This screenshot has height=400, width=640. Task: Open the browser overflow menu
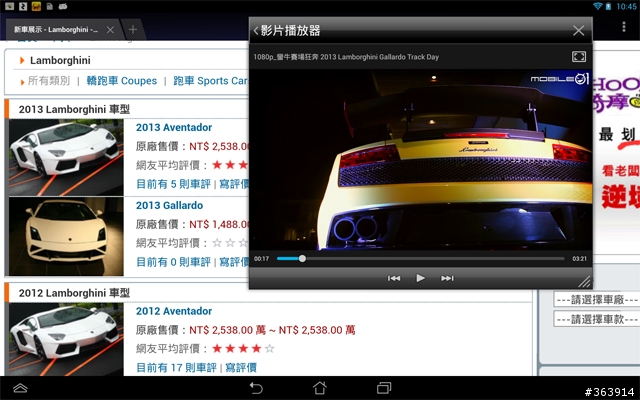624,27
